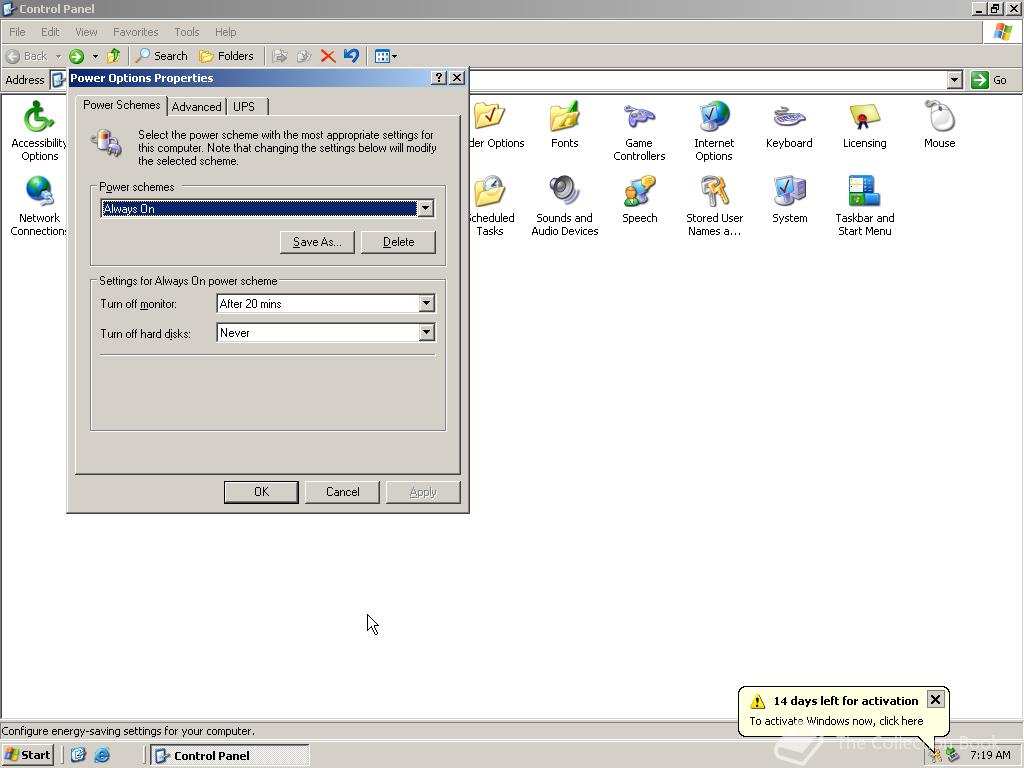This screenshot has height=768, width=1024.
Task: Open Sounds and Audio Devices
Action: (564, 205)
